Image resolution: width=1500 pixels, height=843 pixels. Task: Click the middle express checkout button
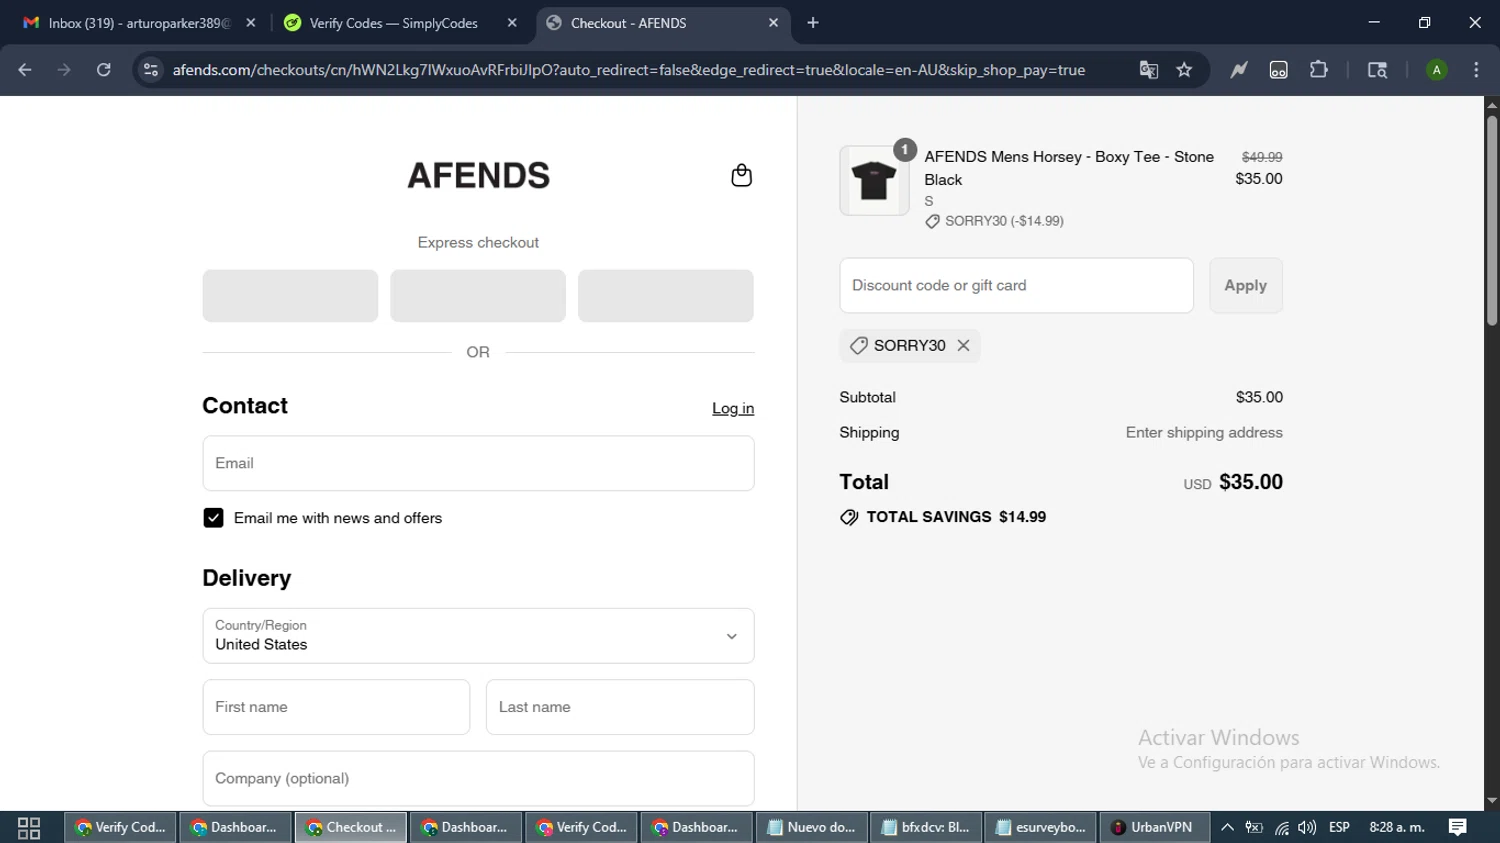pyautogui.click(x=478, y=296)
